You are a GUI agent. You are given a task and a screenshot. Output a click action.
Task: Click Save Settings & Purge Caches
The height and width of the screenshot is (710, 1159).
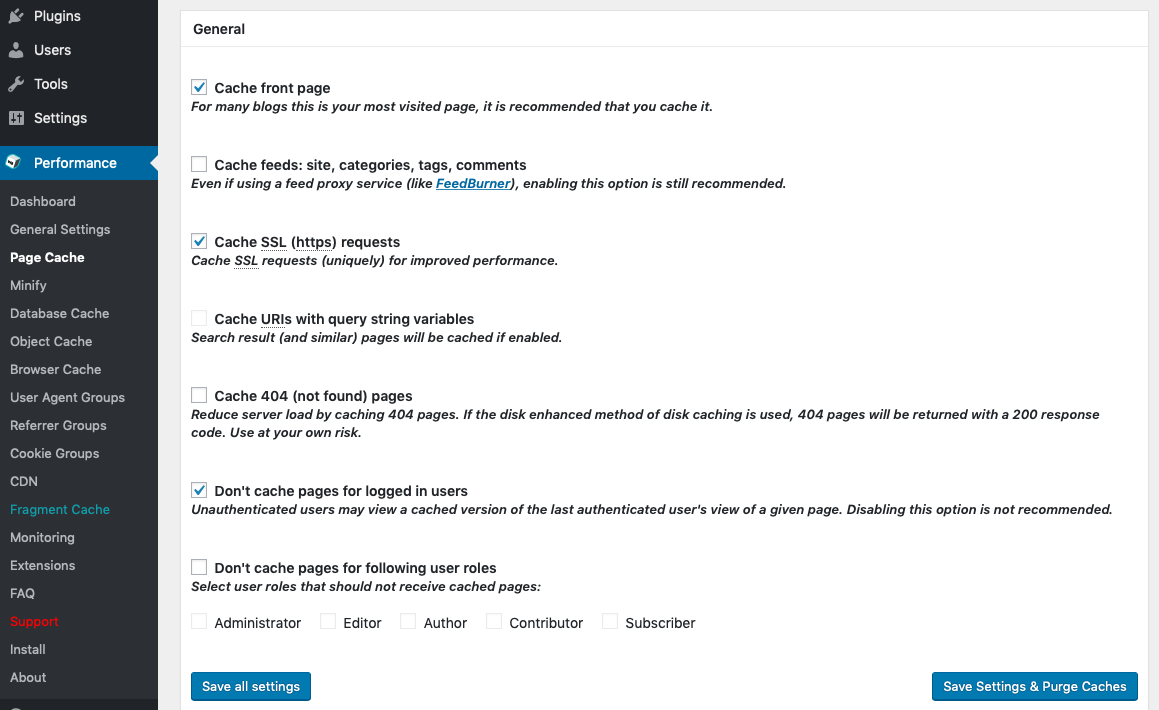[1034, 686]
